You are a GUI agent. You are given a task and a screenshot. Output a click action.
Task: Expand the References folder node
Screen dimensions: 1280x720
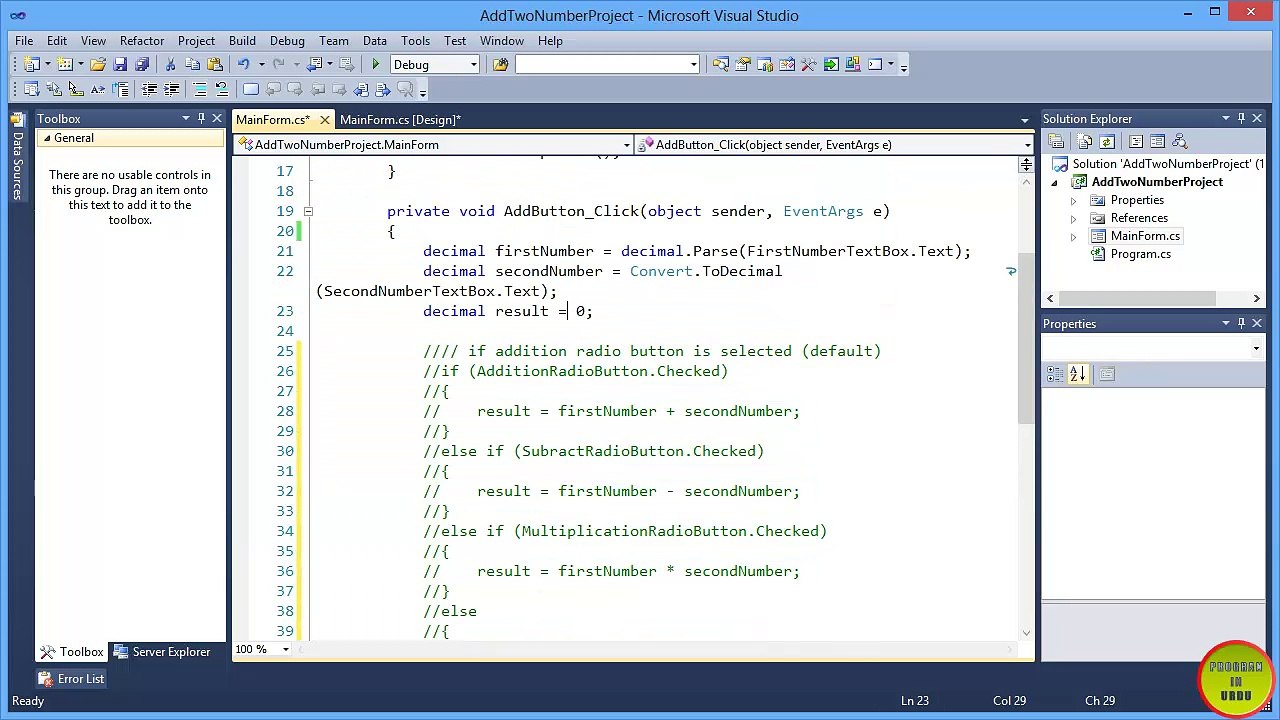point(1073,218)
